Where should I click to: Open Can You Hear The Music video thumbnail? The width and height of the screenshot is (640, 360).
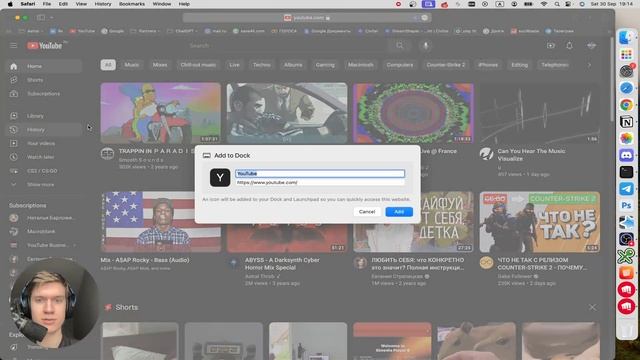click(x=540, y=113)
